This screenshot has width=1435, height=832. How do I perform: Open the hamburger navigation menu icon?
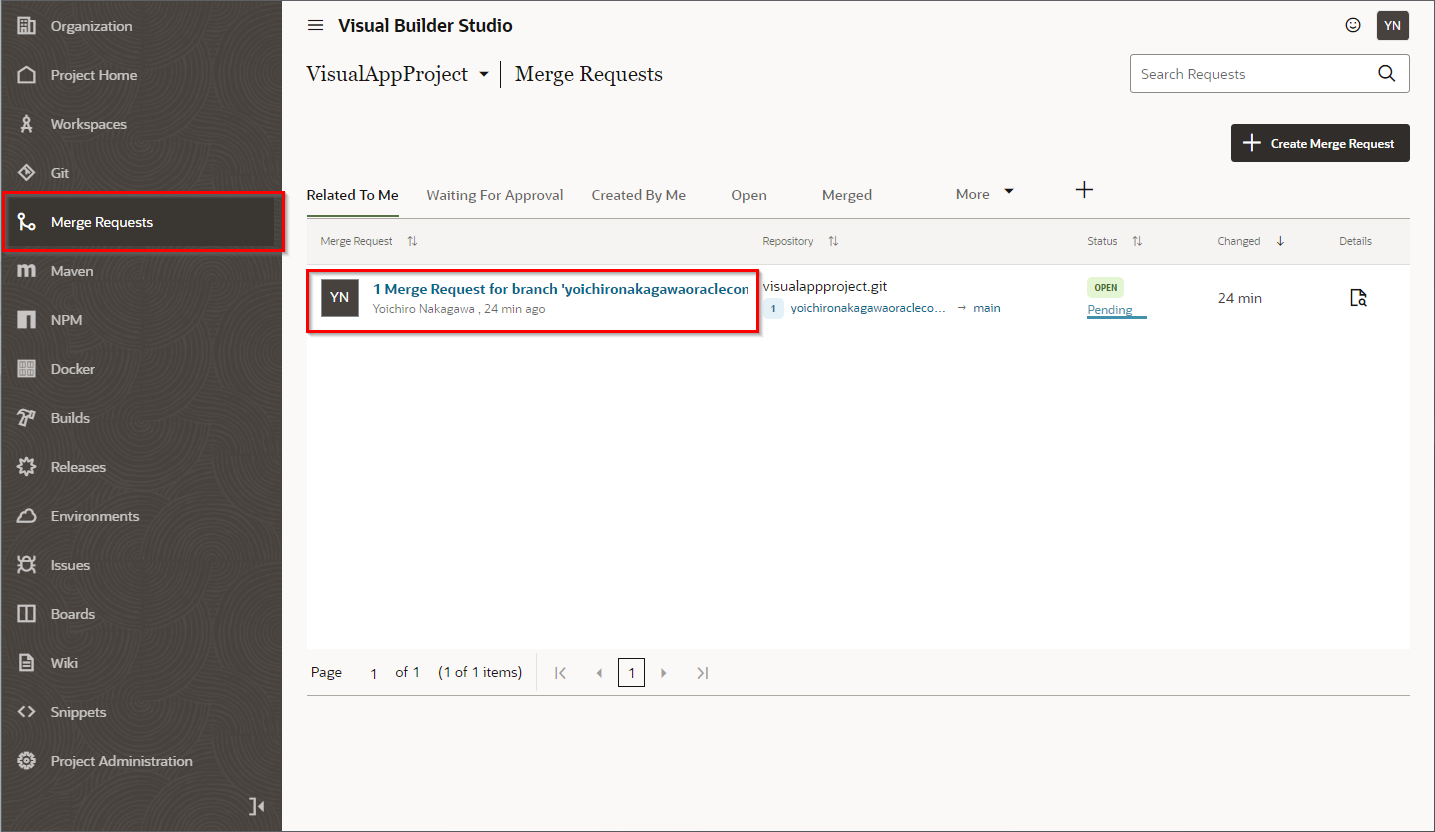(315, 26)
